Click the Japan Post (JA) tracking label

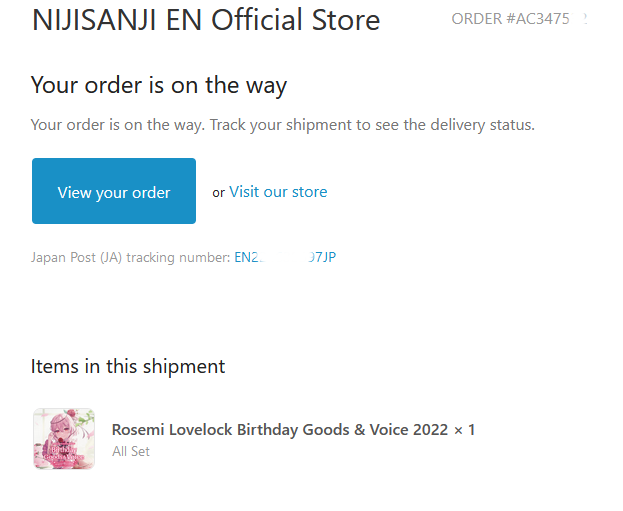coord(130,257)
